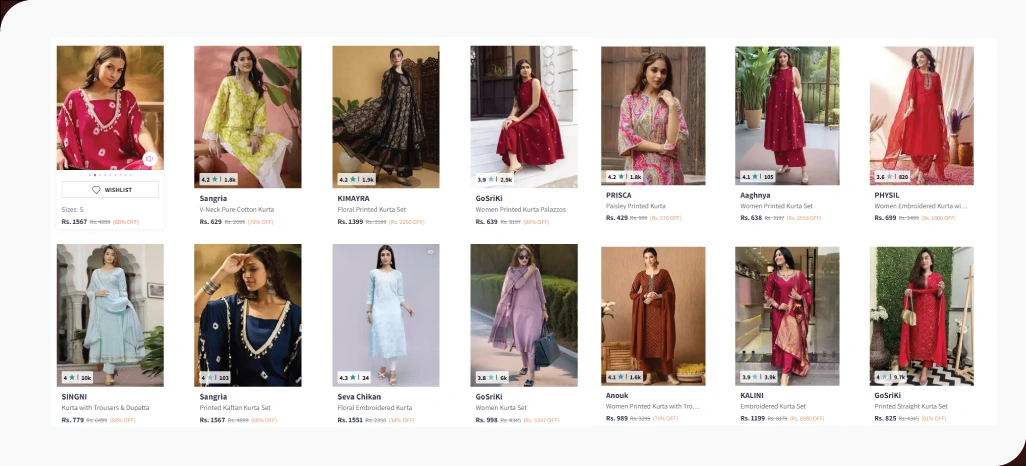This screenshot has height=466, width=1026.
Task: Add the red kaftan to Wishlist
Action: pyautogui.click(x=110, y=190)
